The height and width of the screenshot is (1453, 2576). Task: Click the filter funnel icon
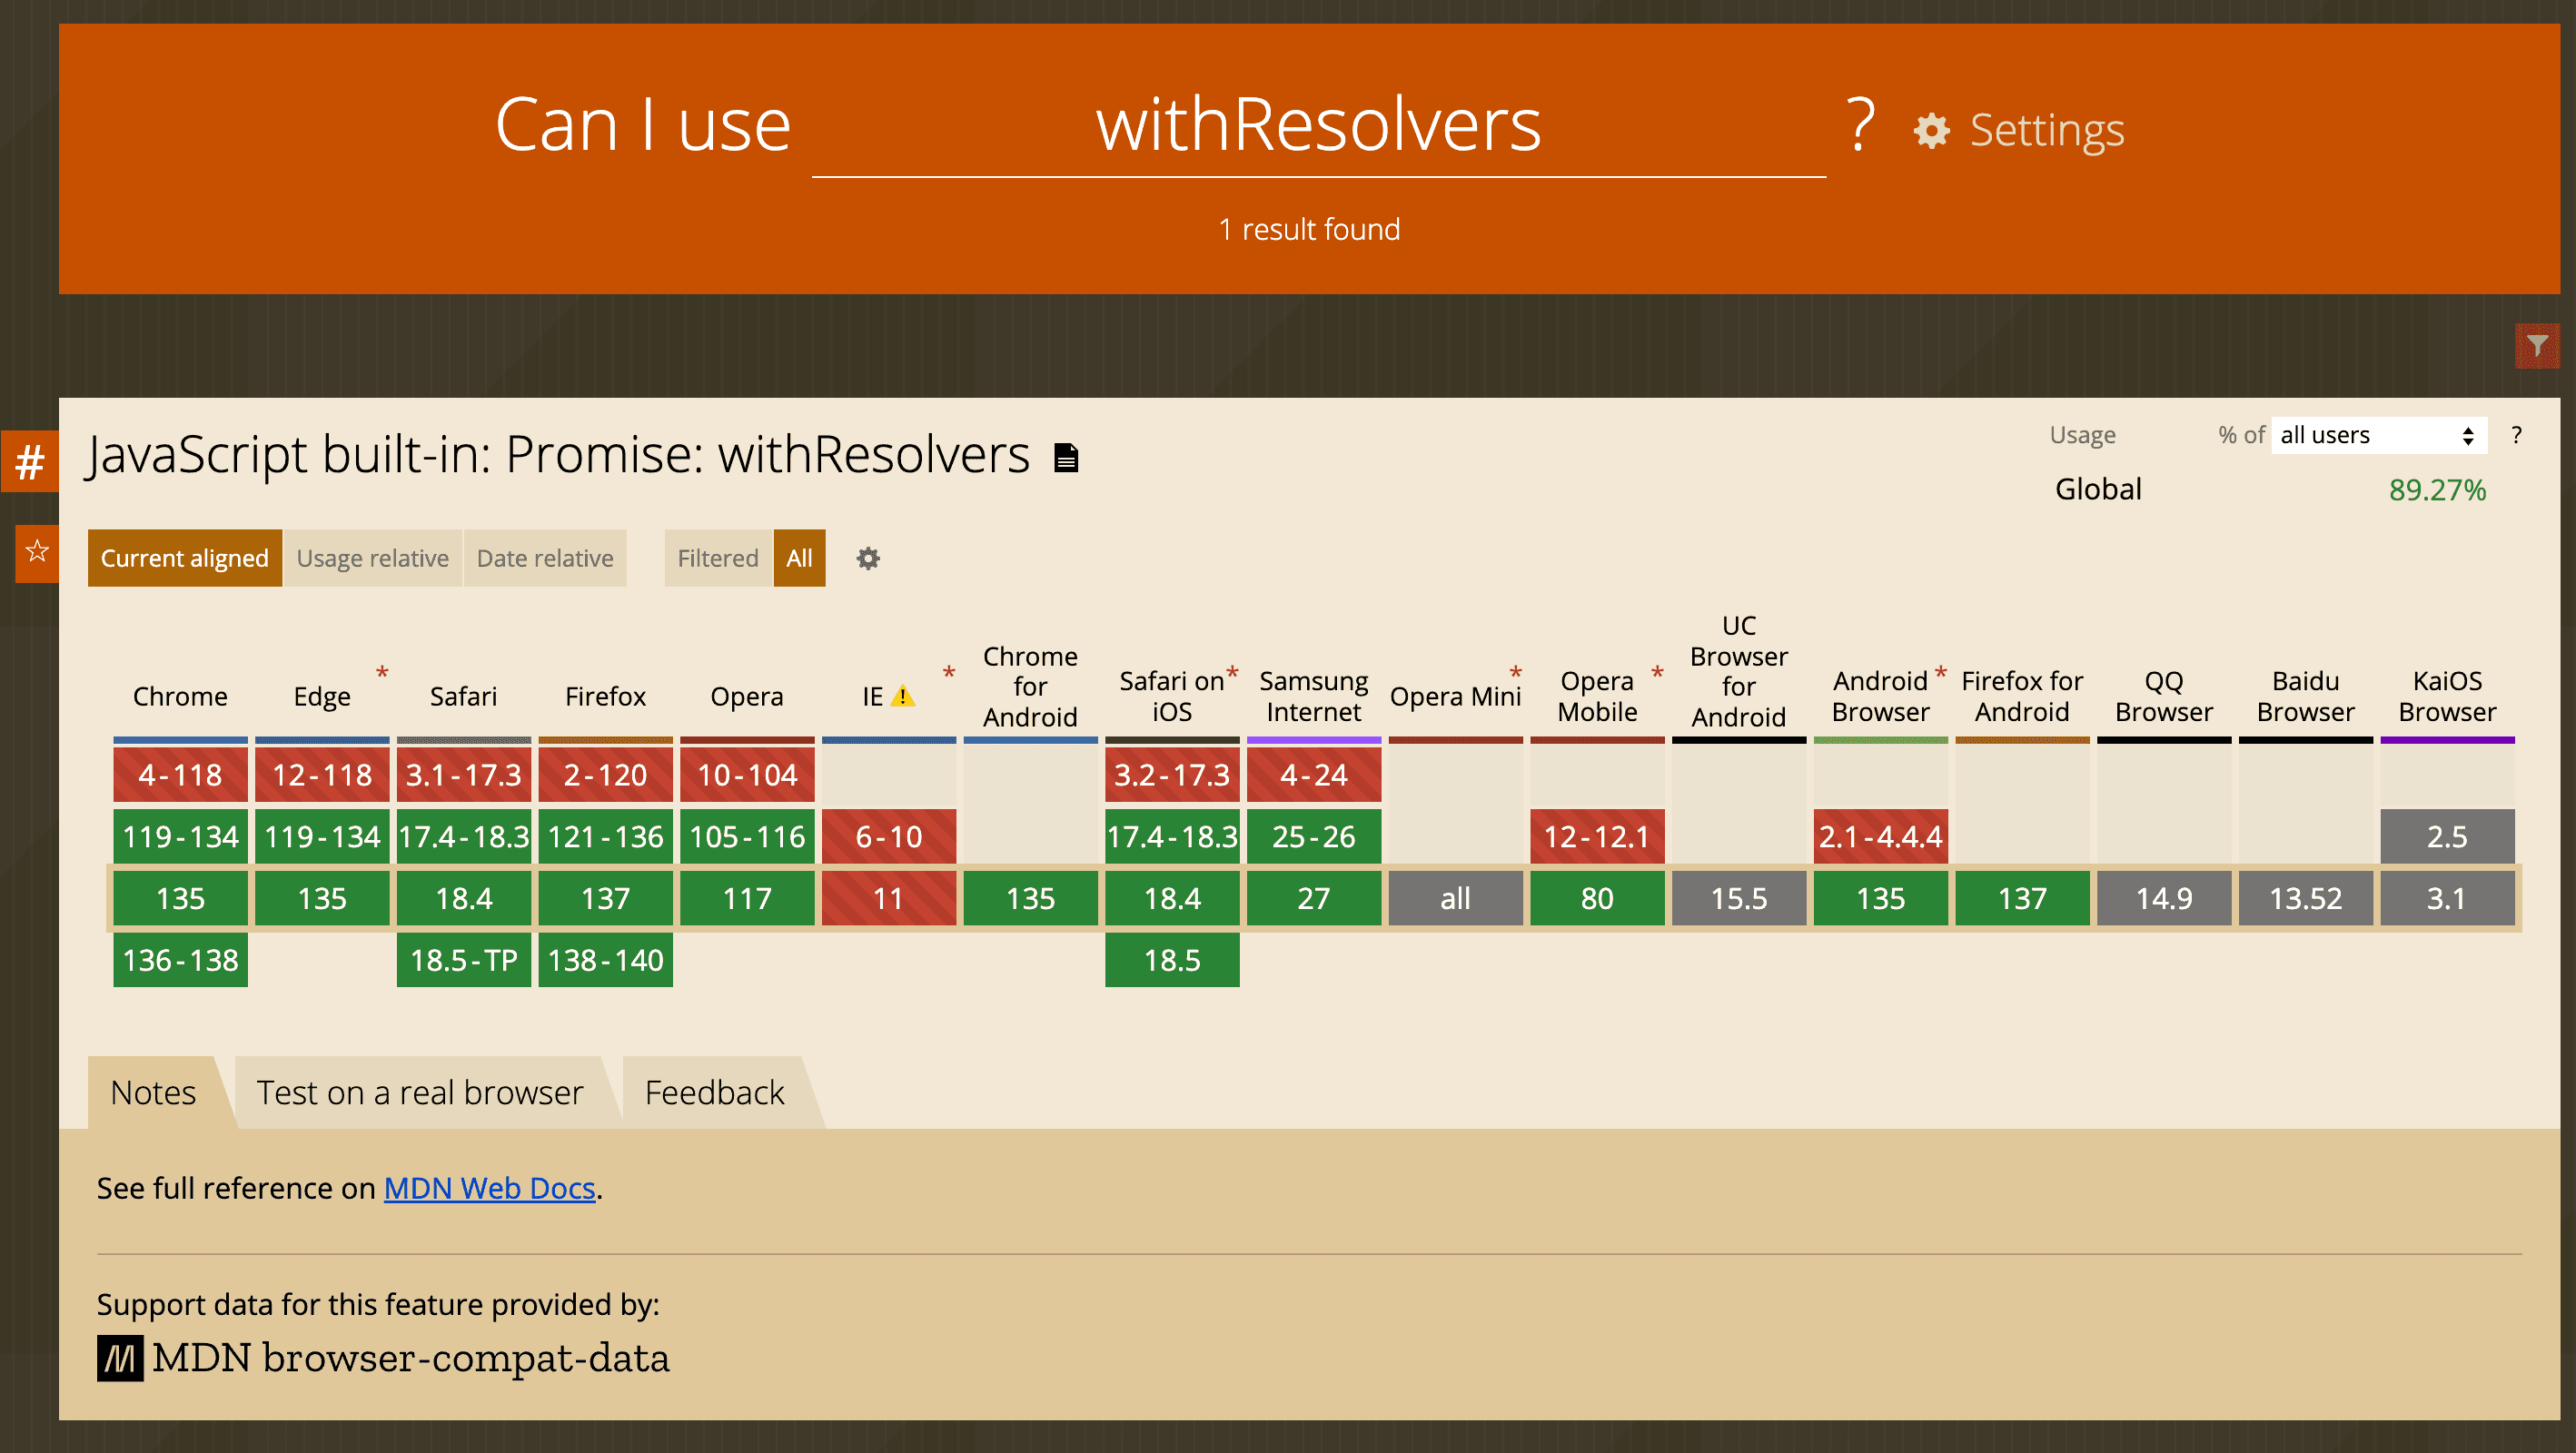click(x=2537, y=346)
